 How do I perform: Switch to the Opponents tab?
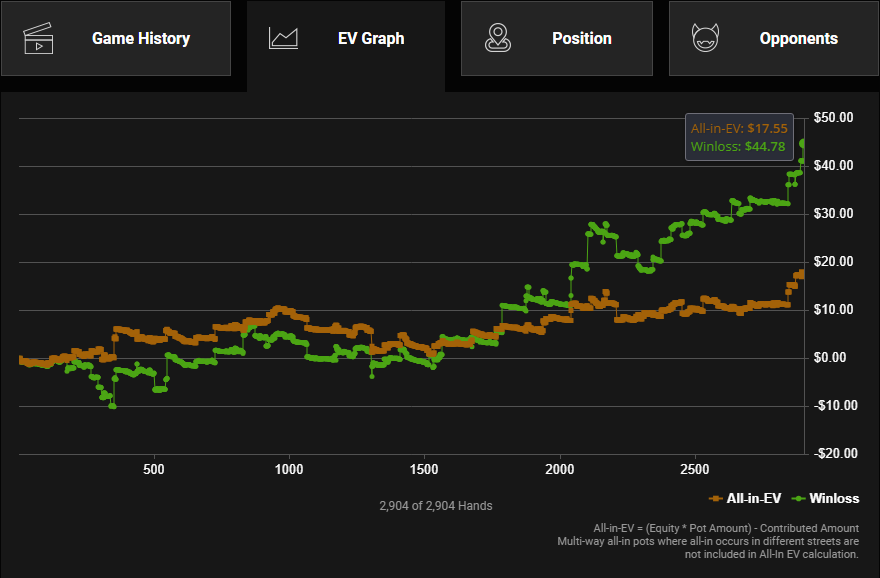(773, 38)
